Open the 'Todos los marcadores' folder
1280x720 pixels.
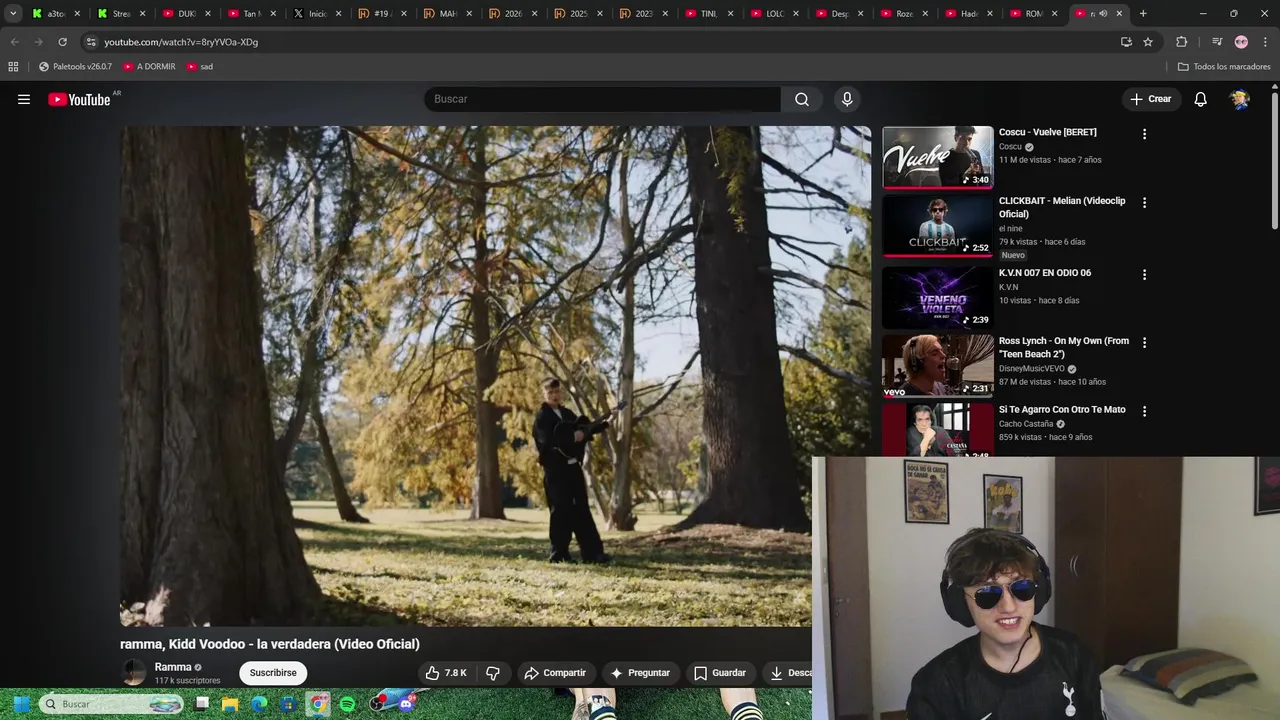point(1224,67)
